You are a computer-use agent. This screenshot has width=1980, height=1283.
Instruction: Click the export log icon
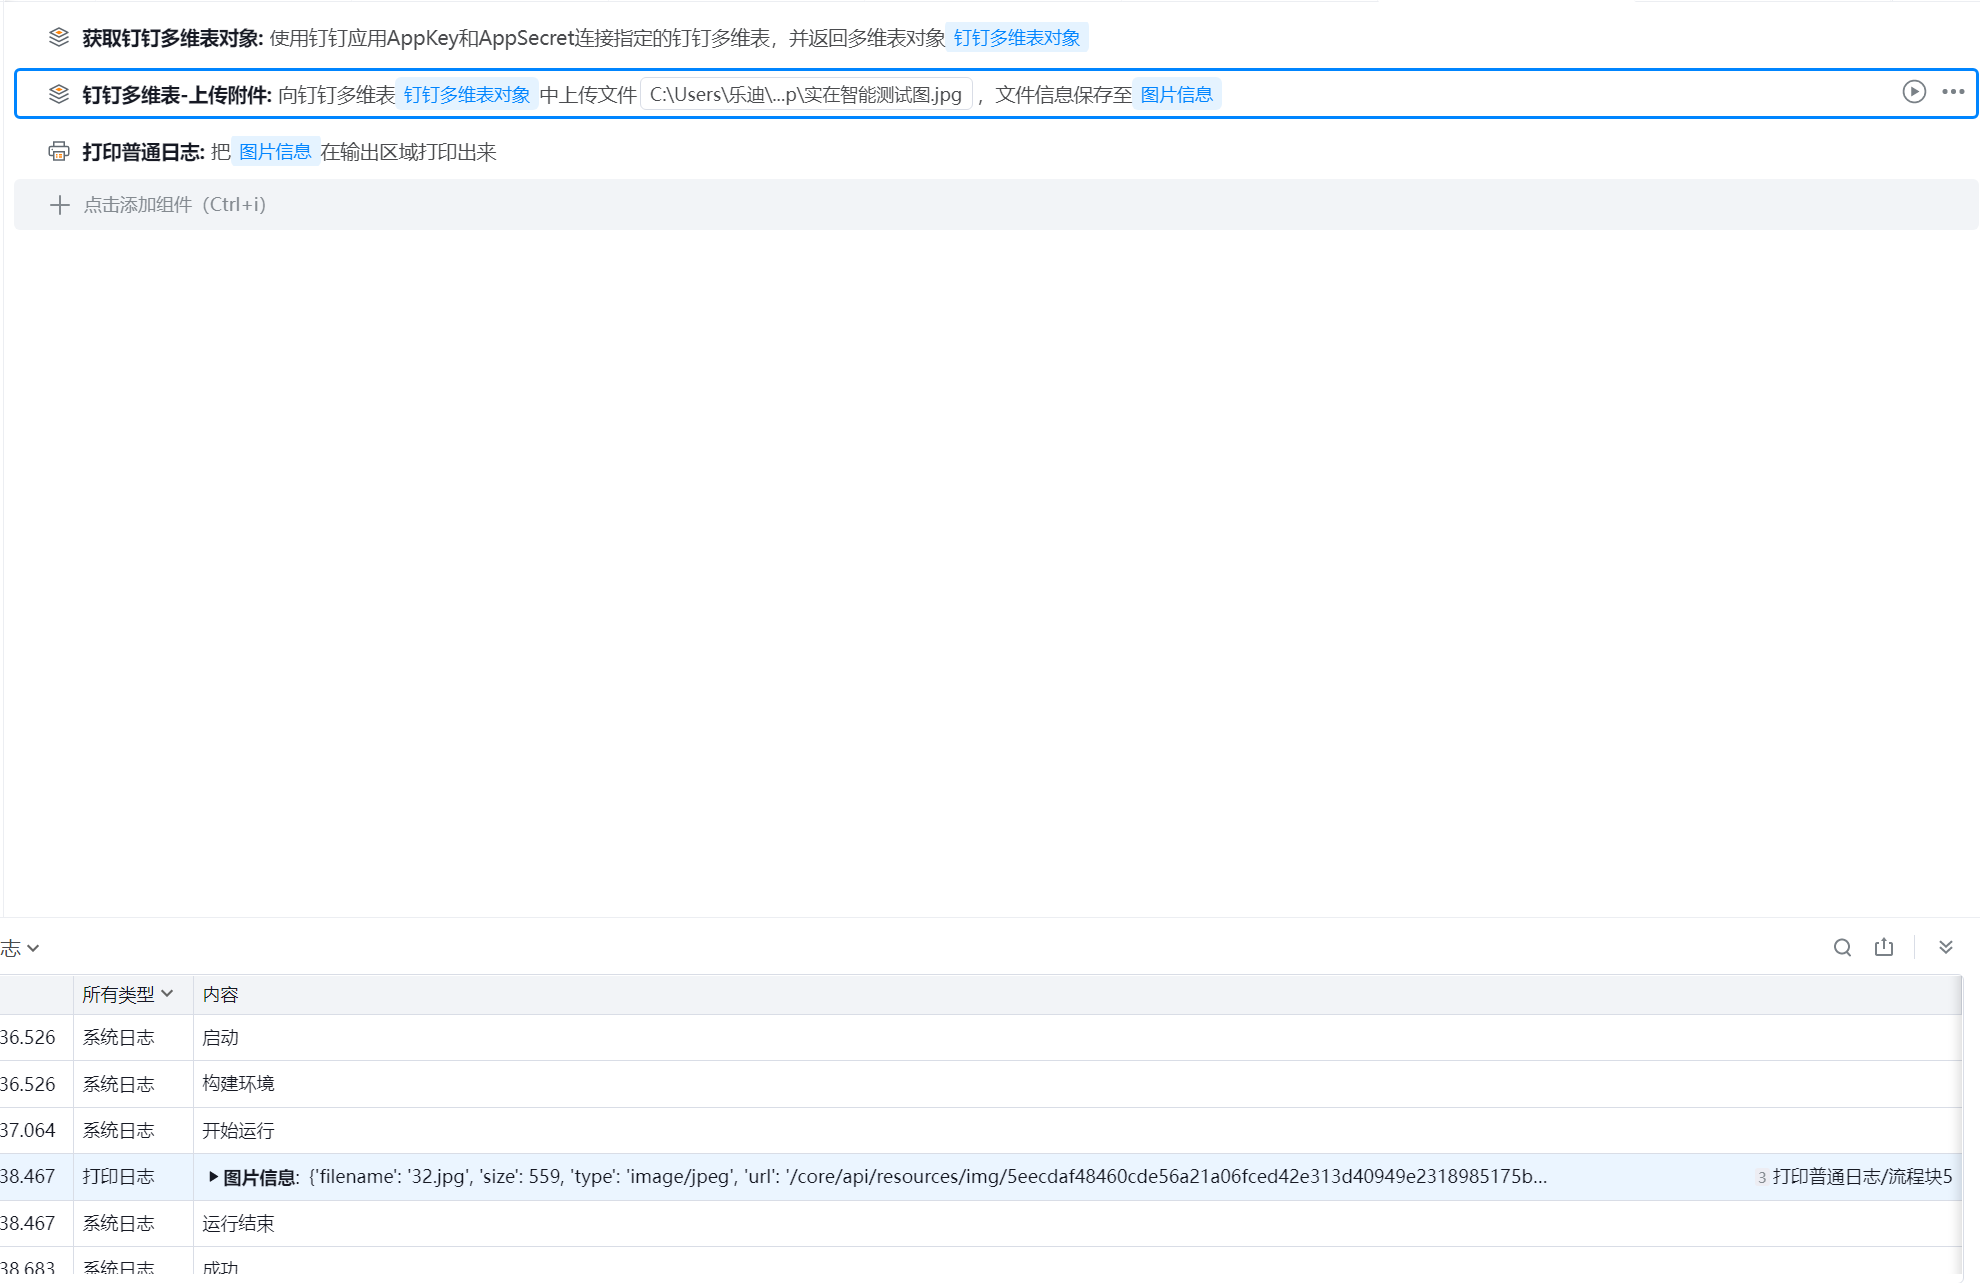pyautogui.click(x=1884, y=948)
